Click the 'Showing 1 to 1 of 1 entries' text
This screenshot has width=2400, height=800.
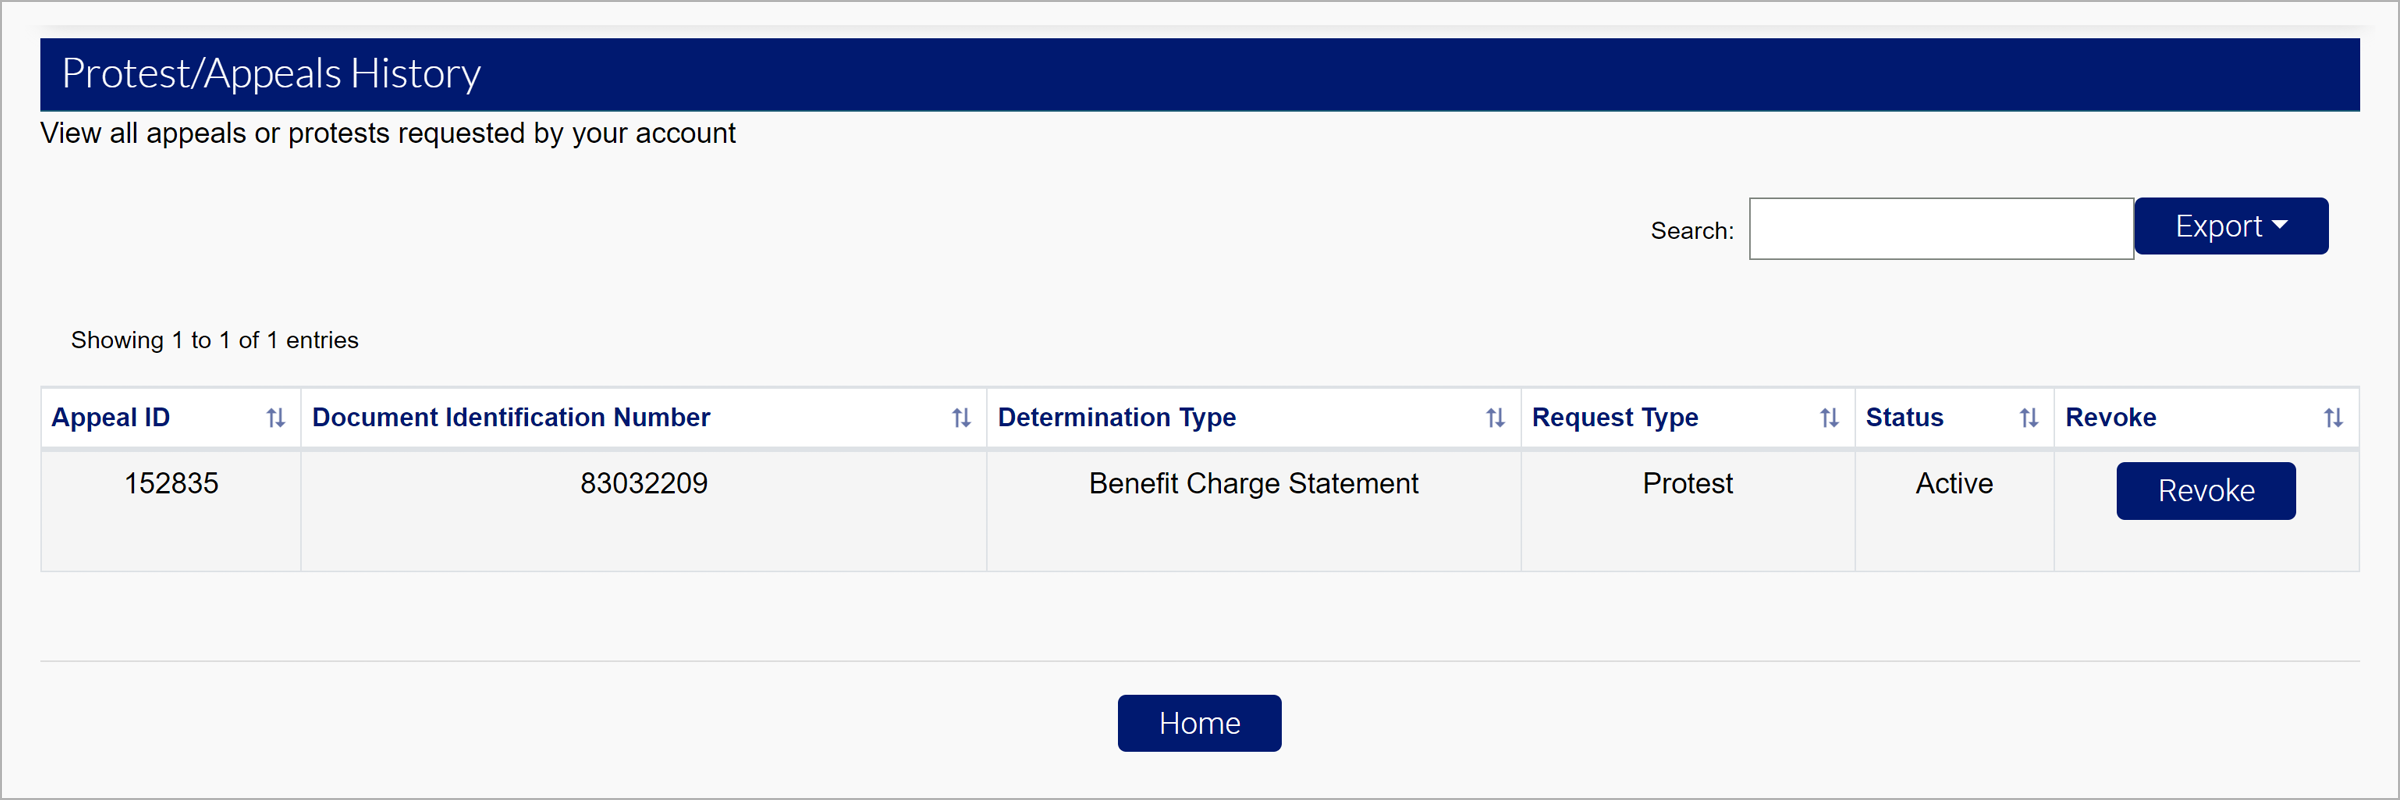[214, 341]
